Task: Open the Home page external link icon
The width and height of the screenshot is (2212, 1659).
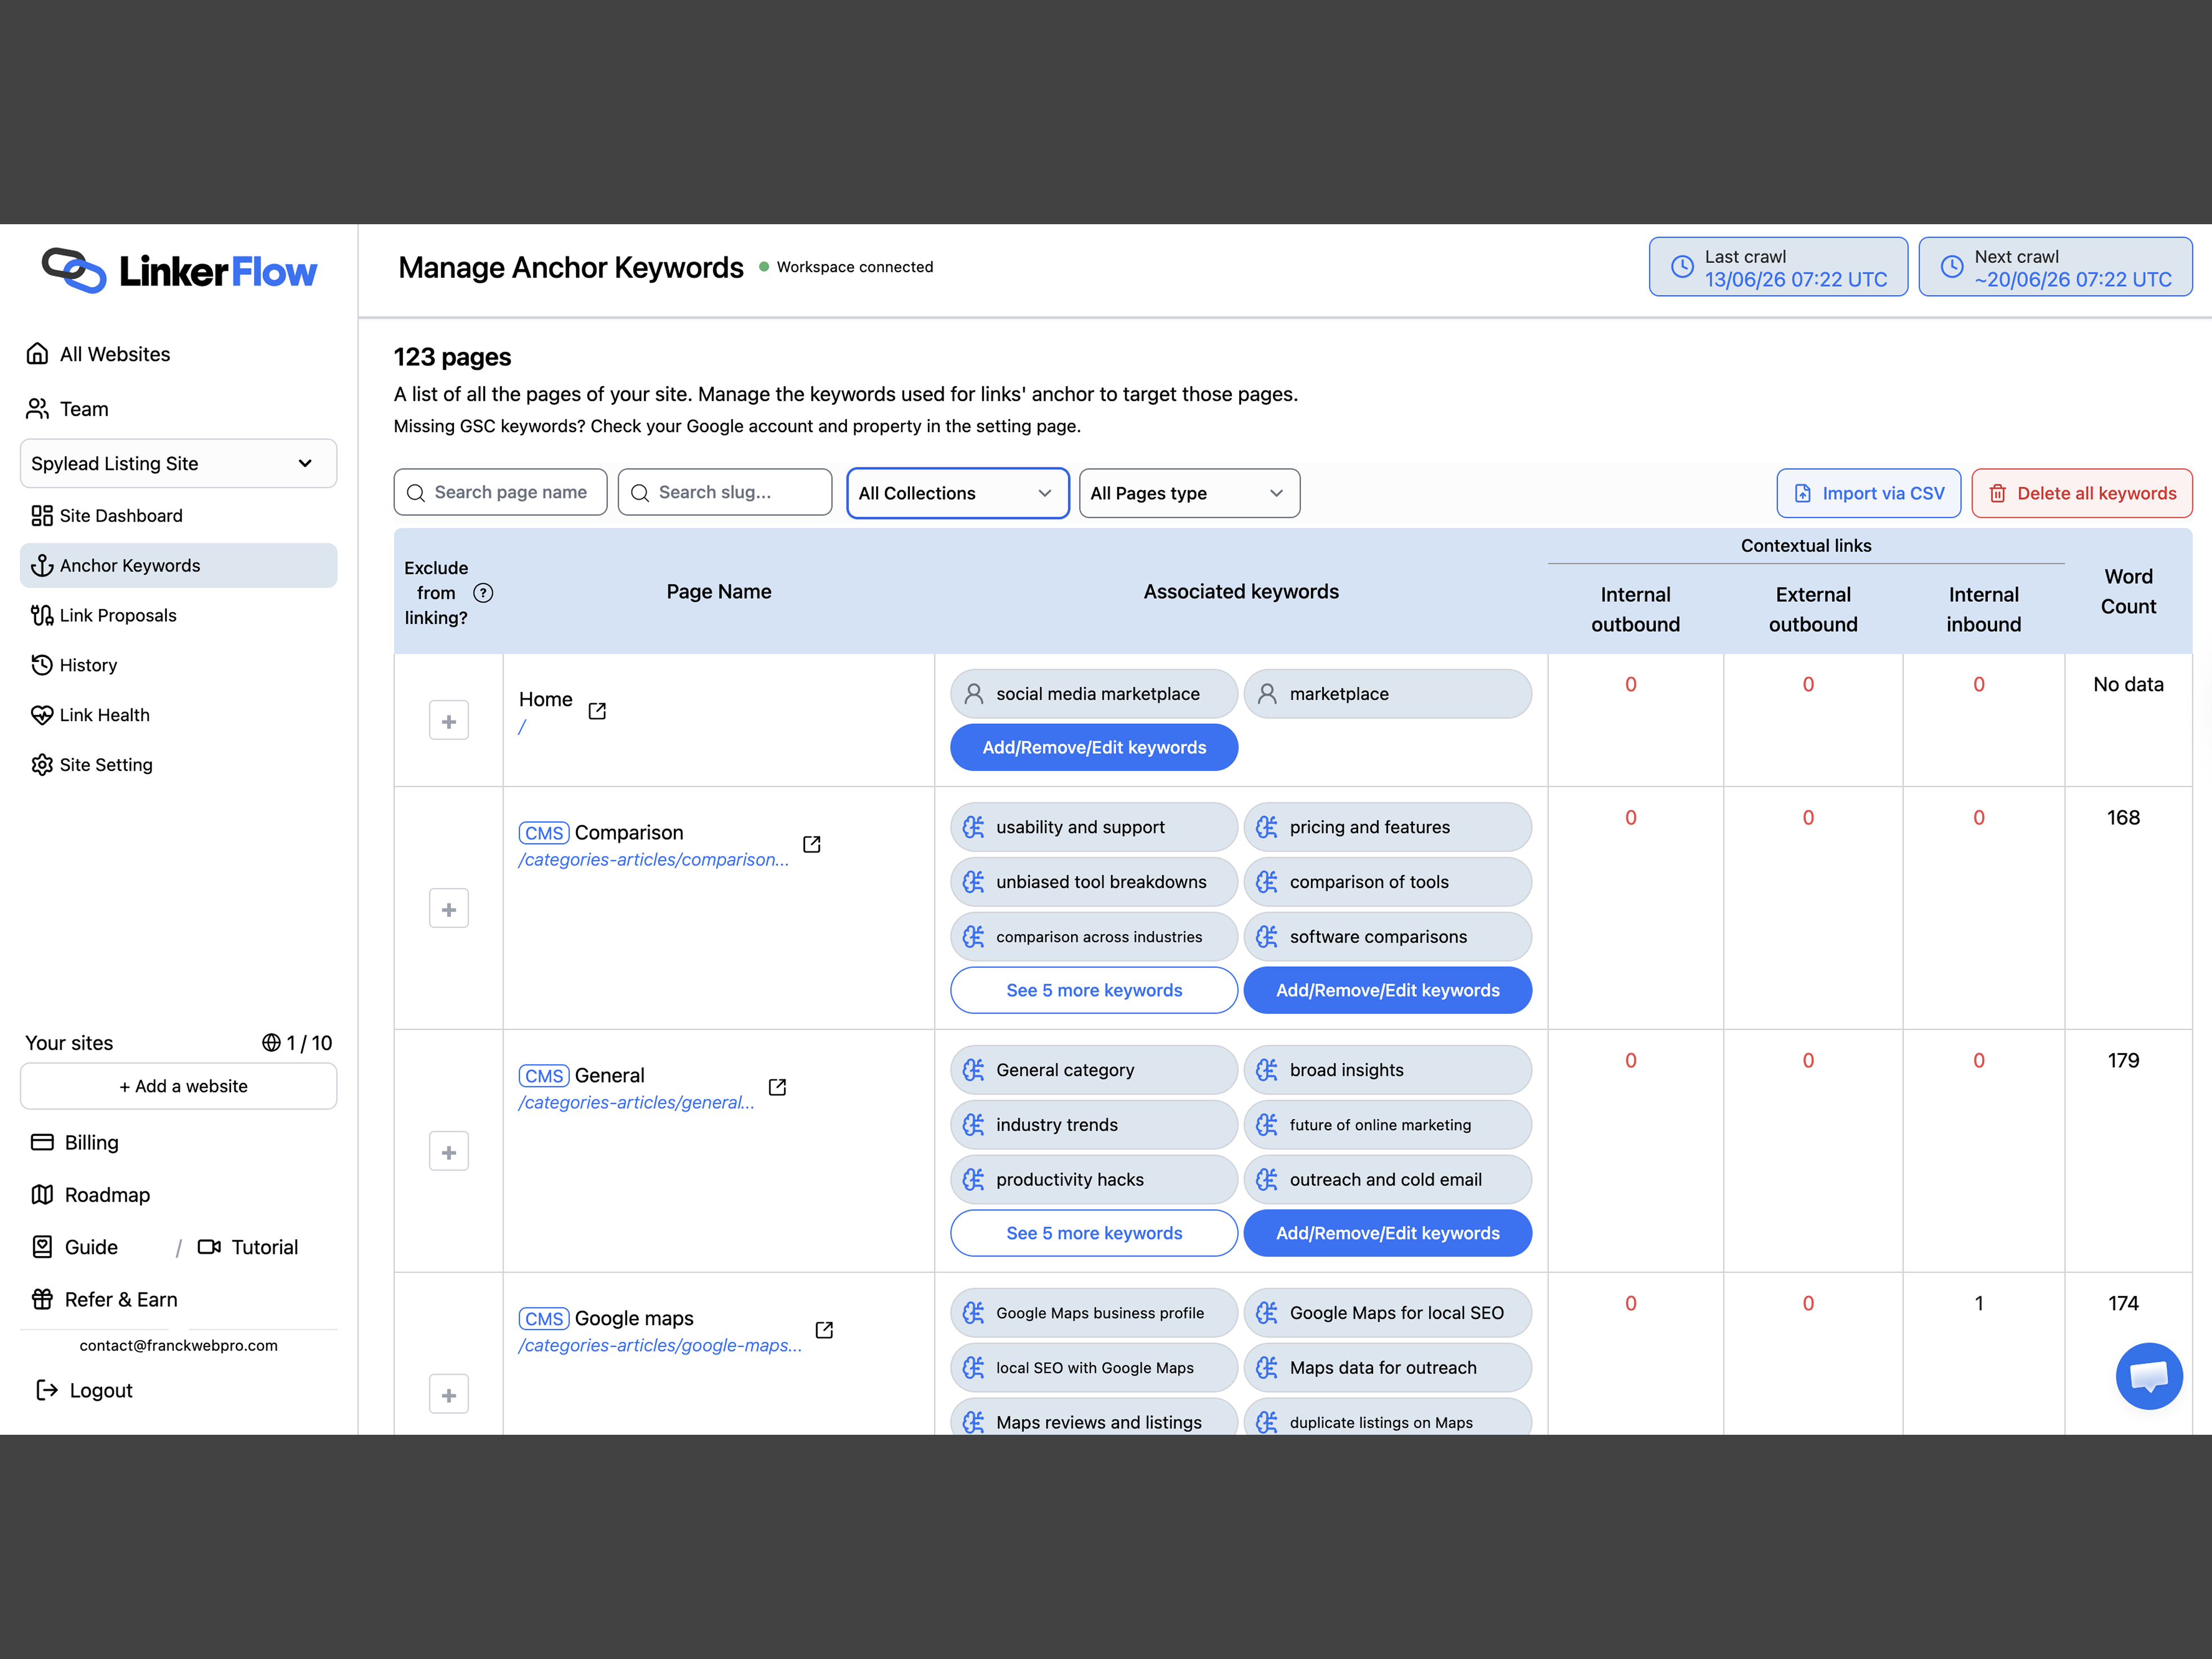Action: (x=597, y=711)
